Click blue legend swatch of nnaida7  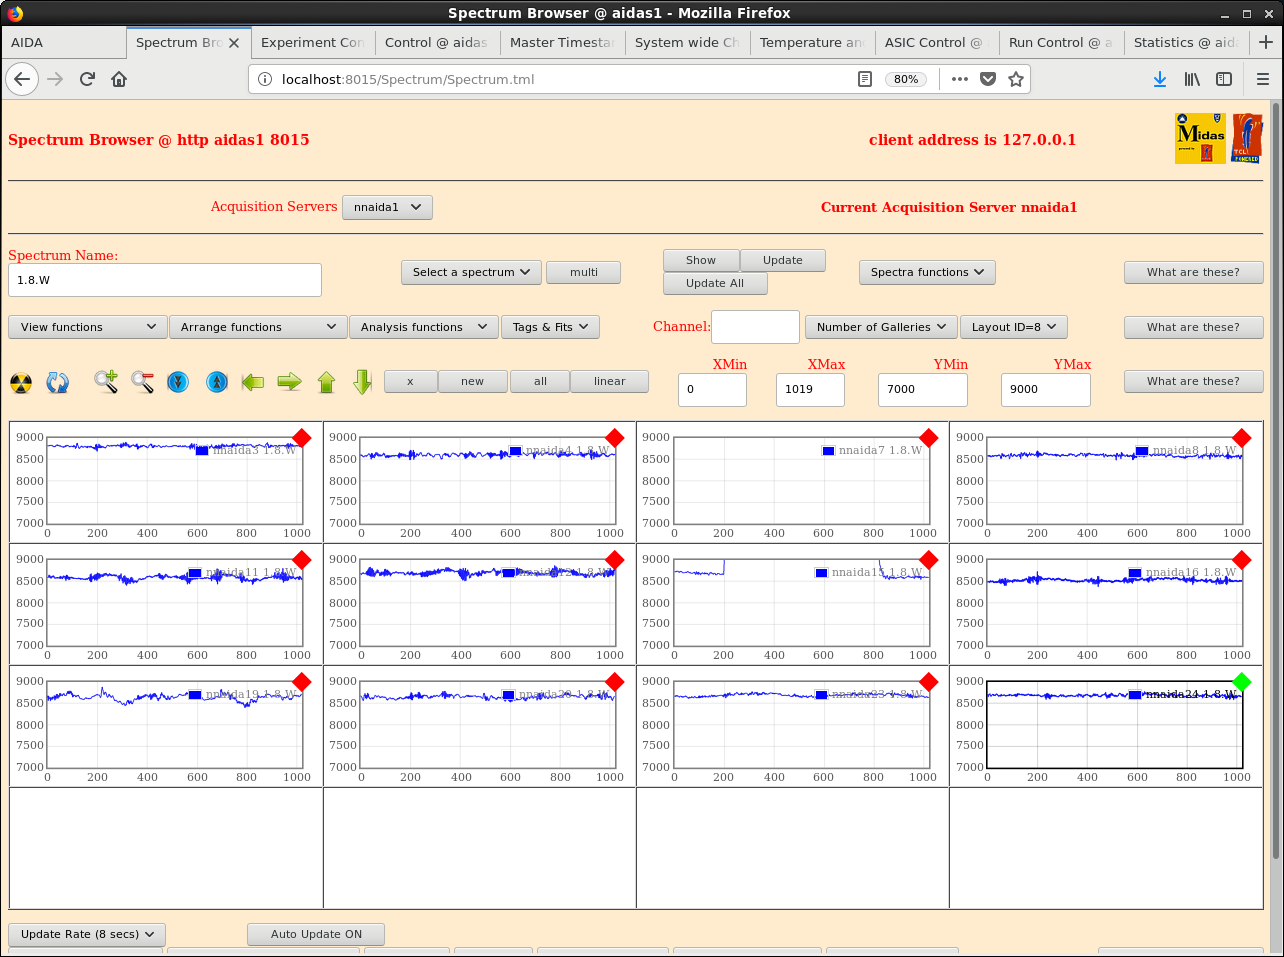(x=828, y=451)
